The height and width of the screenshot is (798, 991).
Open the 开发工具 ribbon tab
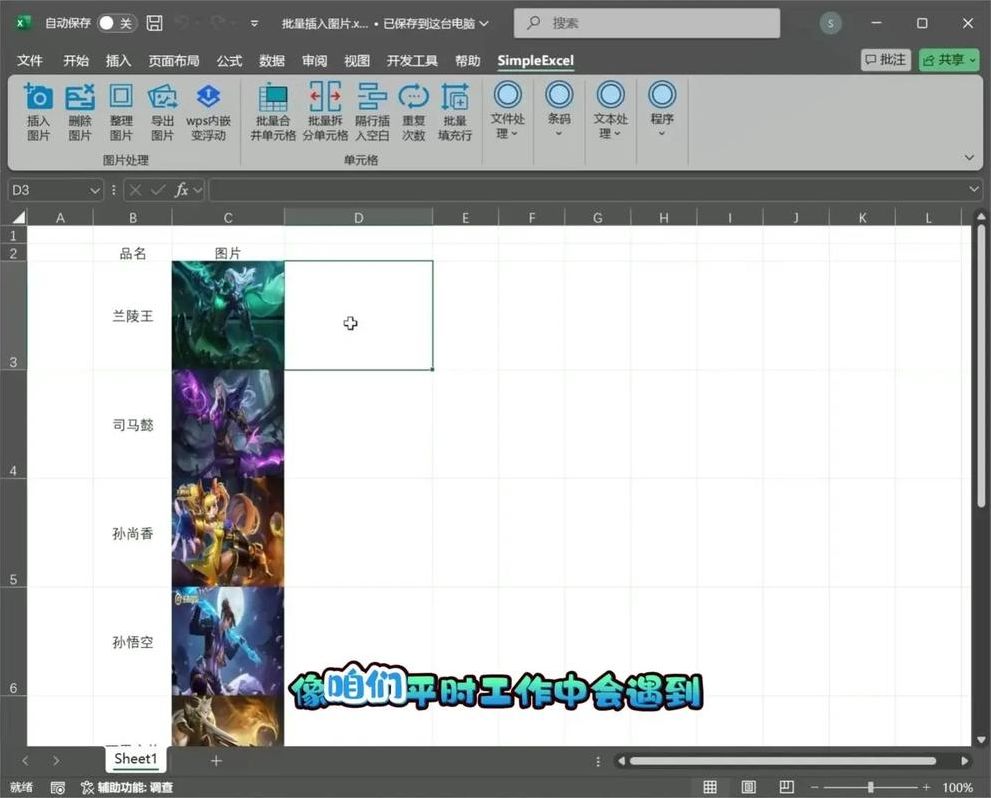pyautogui.click(x=412, y=61)
